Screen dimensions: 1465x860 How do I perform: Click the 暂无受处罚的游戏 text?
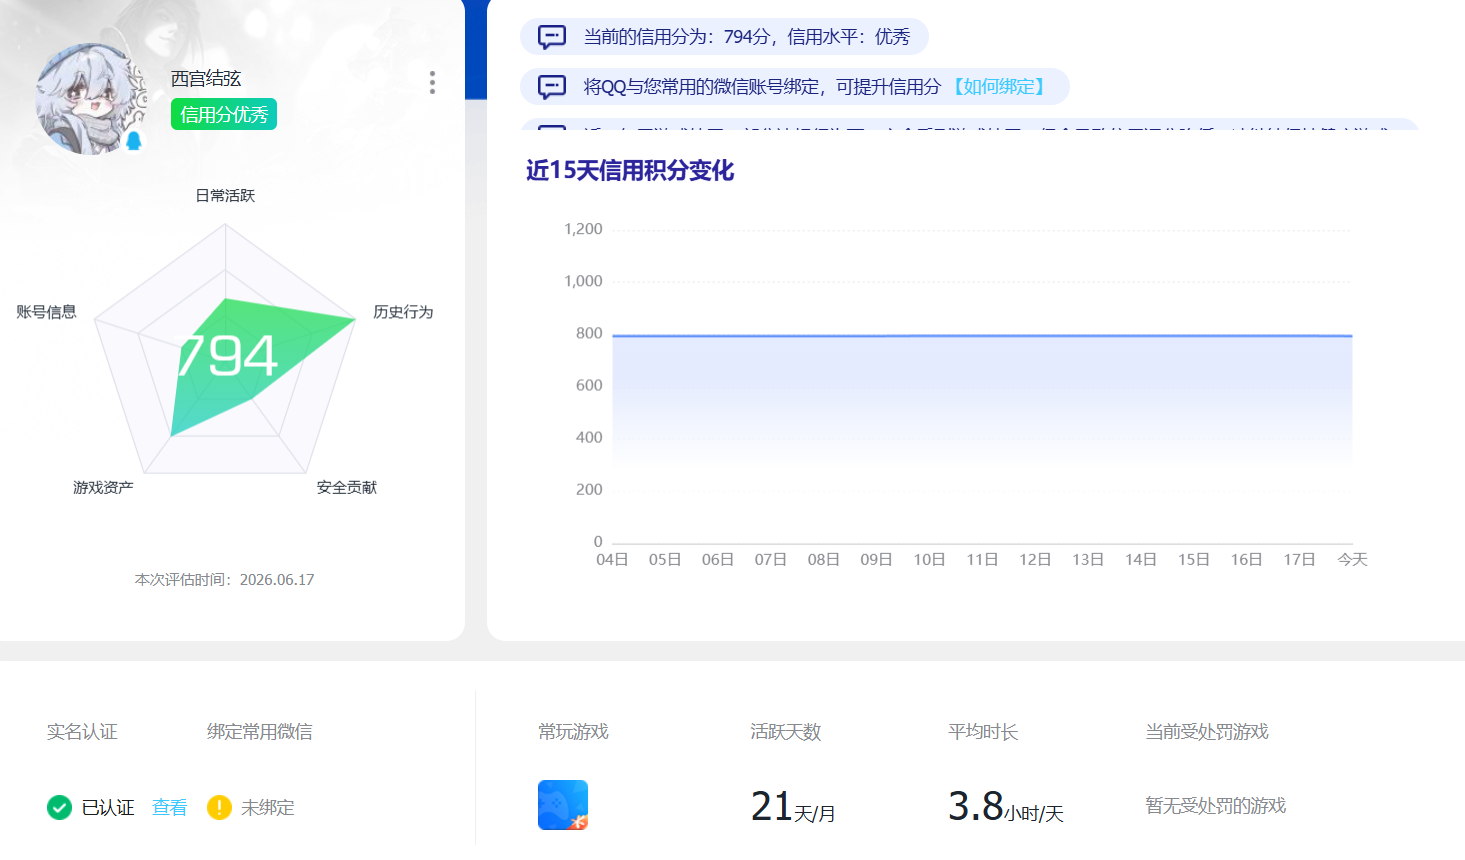click(x=1215, y=806)
